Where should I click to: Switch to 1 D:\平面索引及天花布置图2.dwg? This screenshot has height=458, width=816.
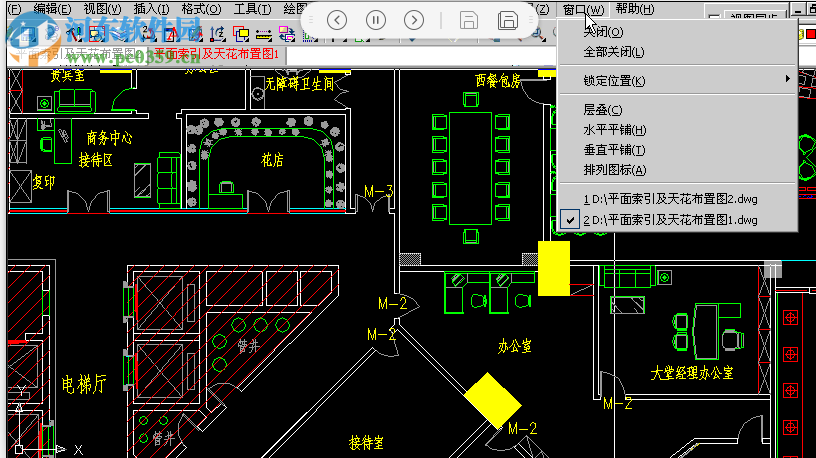(670, 199)
